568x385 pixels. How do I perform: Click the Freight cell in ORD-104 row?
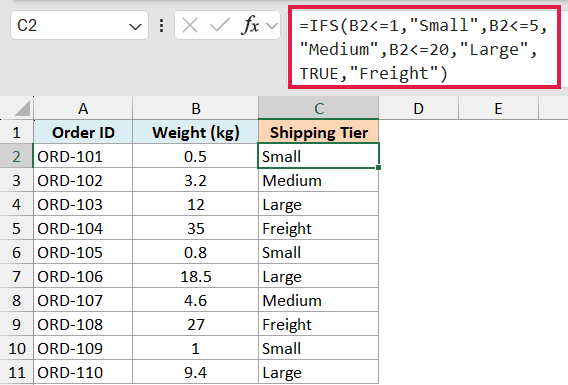(319, 228)
